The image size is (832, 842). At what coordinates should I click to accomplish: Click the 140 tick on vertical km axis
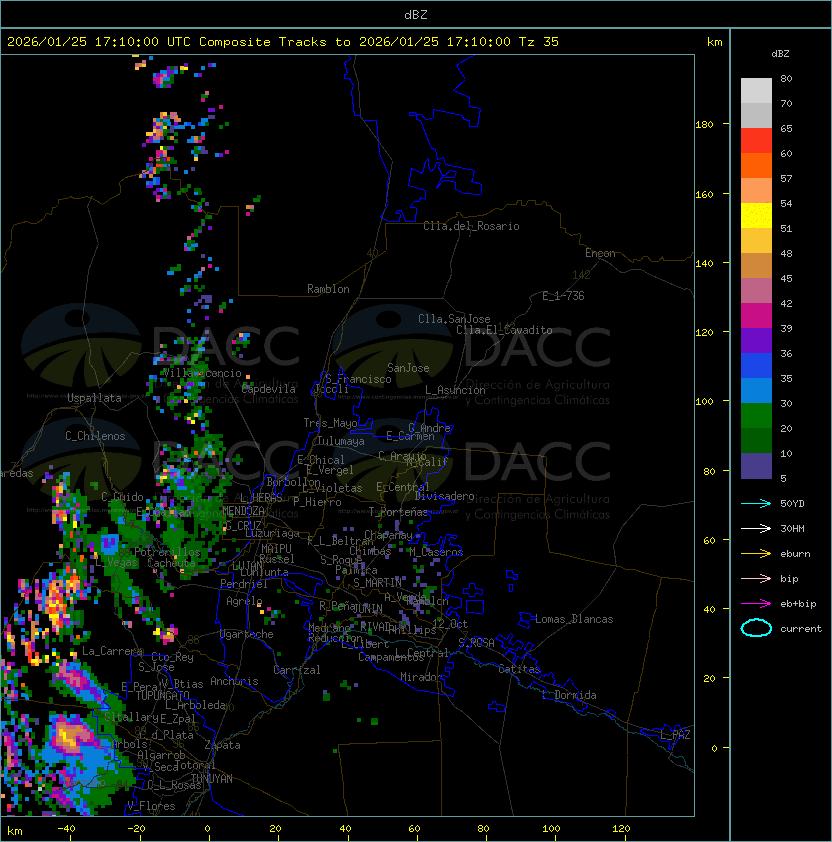pyautogui.click(x=704, y=264)
